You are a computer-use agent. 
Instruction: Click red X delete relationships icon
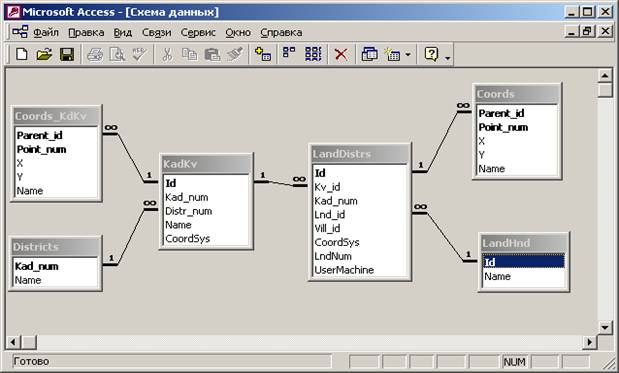coord(341,54)
